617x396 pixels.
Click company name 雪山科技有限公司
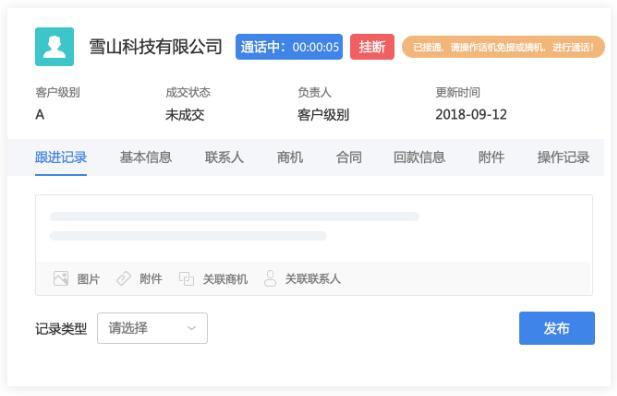pyautogui.click(x=156, y=47)
